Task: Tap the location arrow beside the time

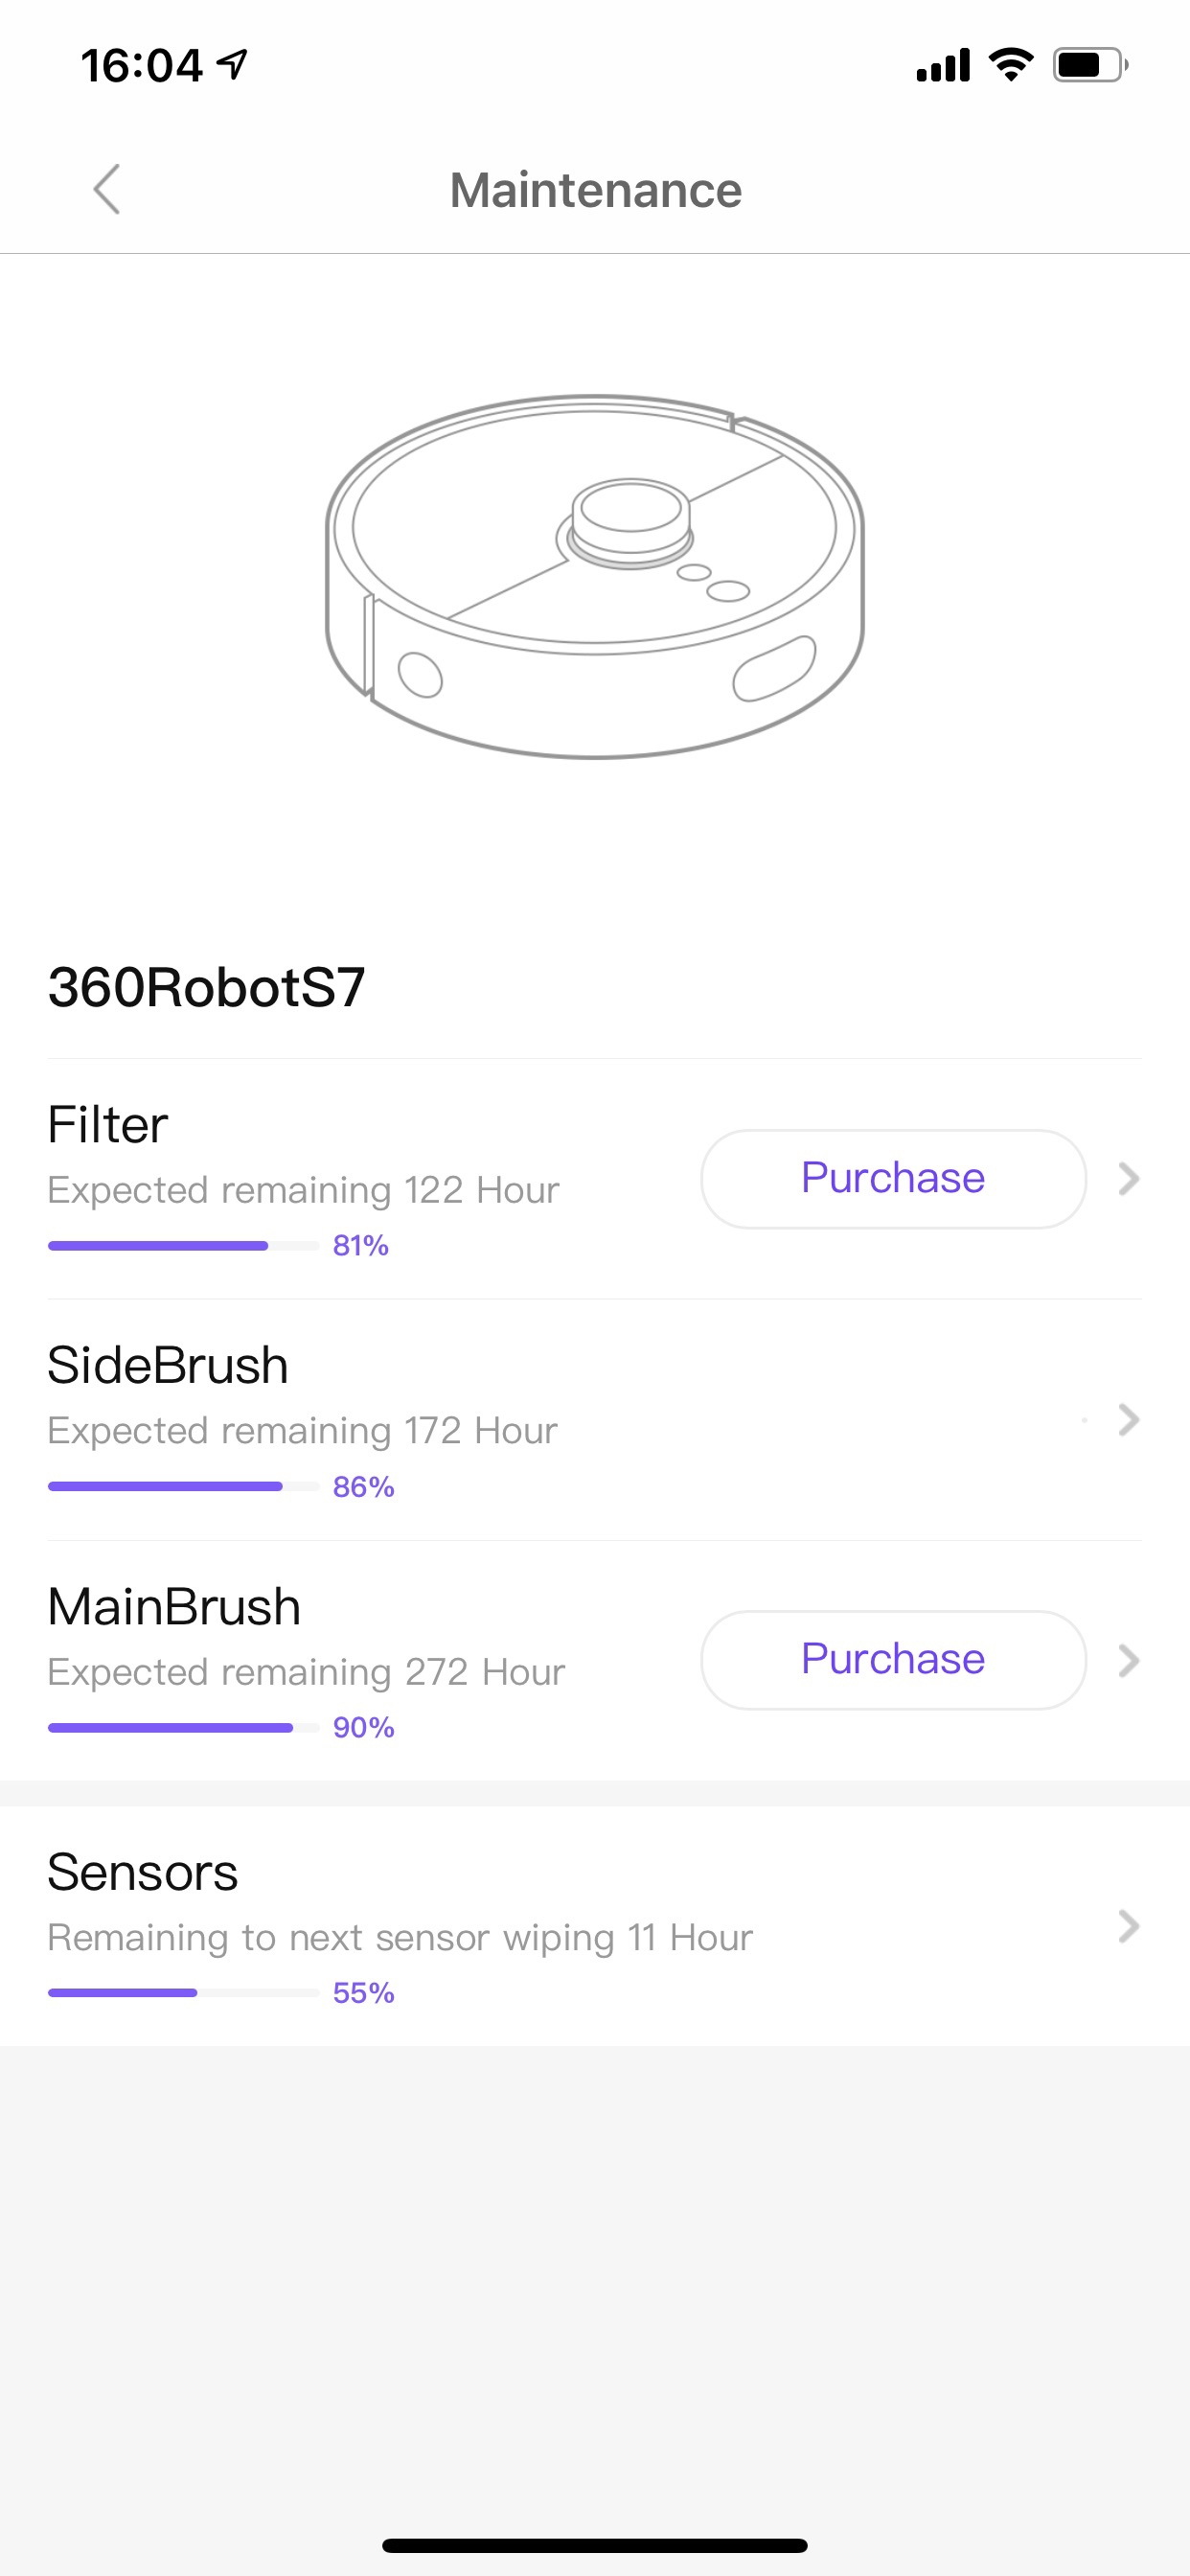Action: [232, 65]
